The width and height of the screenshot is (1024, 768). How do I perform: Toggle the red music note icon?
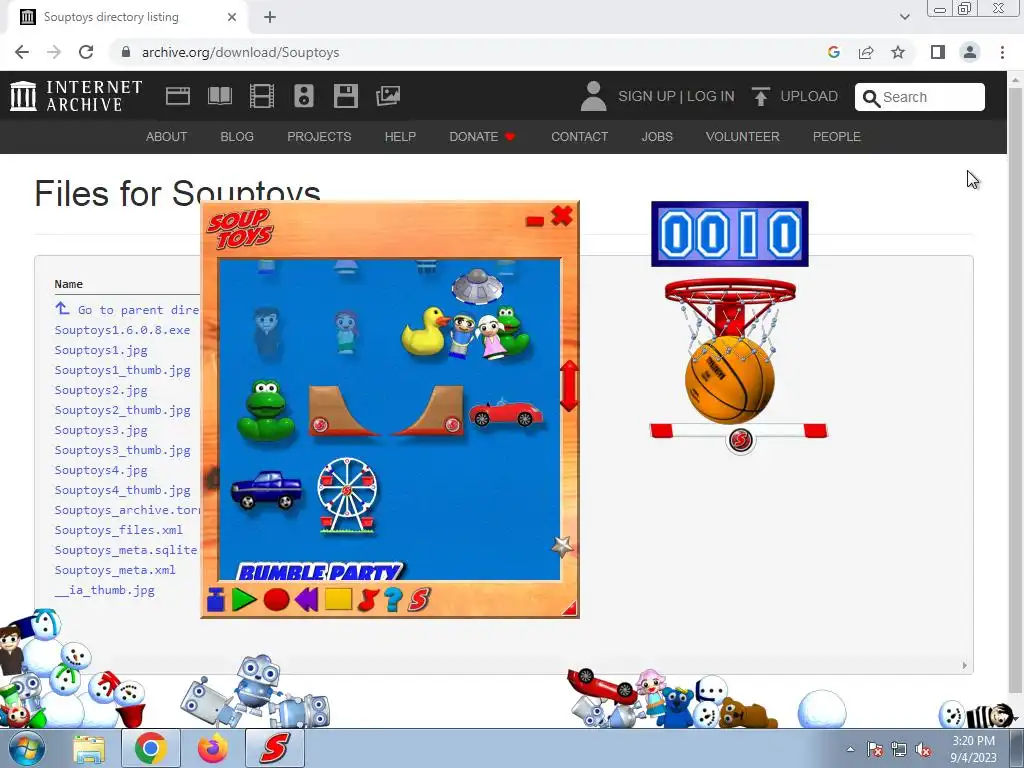(x=368, y=600)
